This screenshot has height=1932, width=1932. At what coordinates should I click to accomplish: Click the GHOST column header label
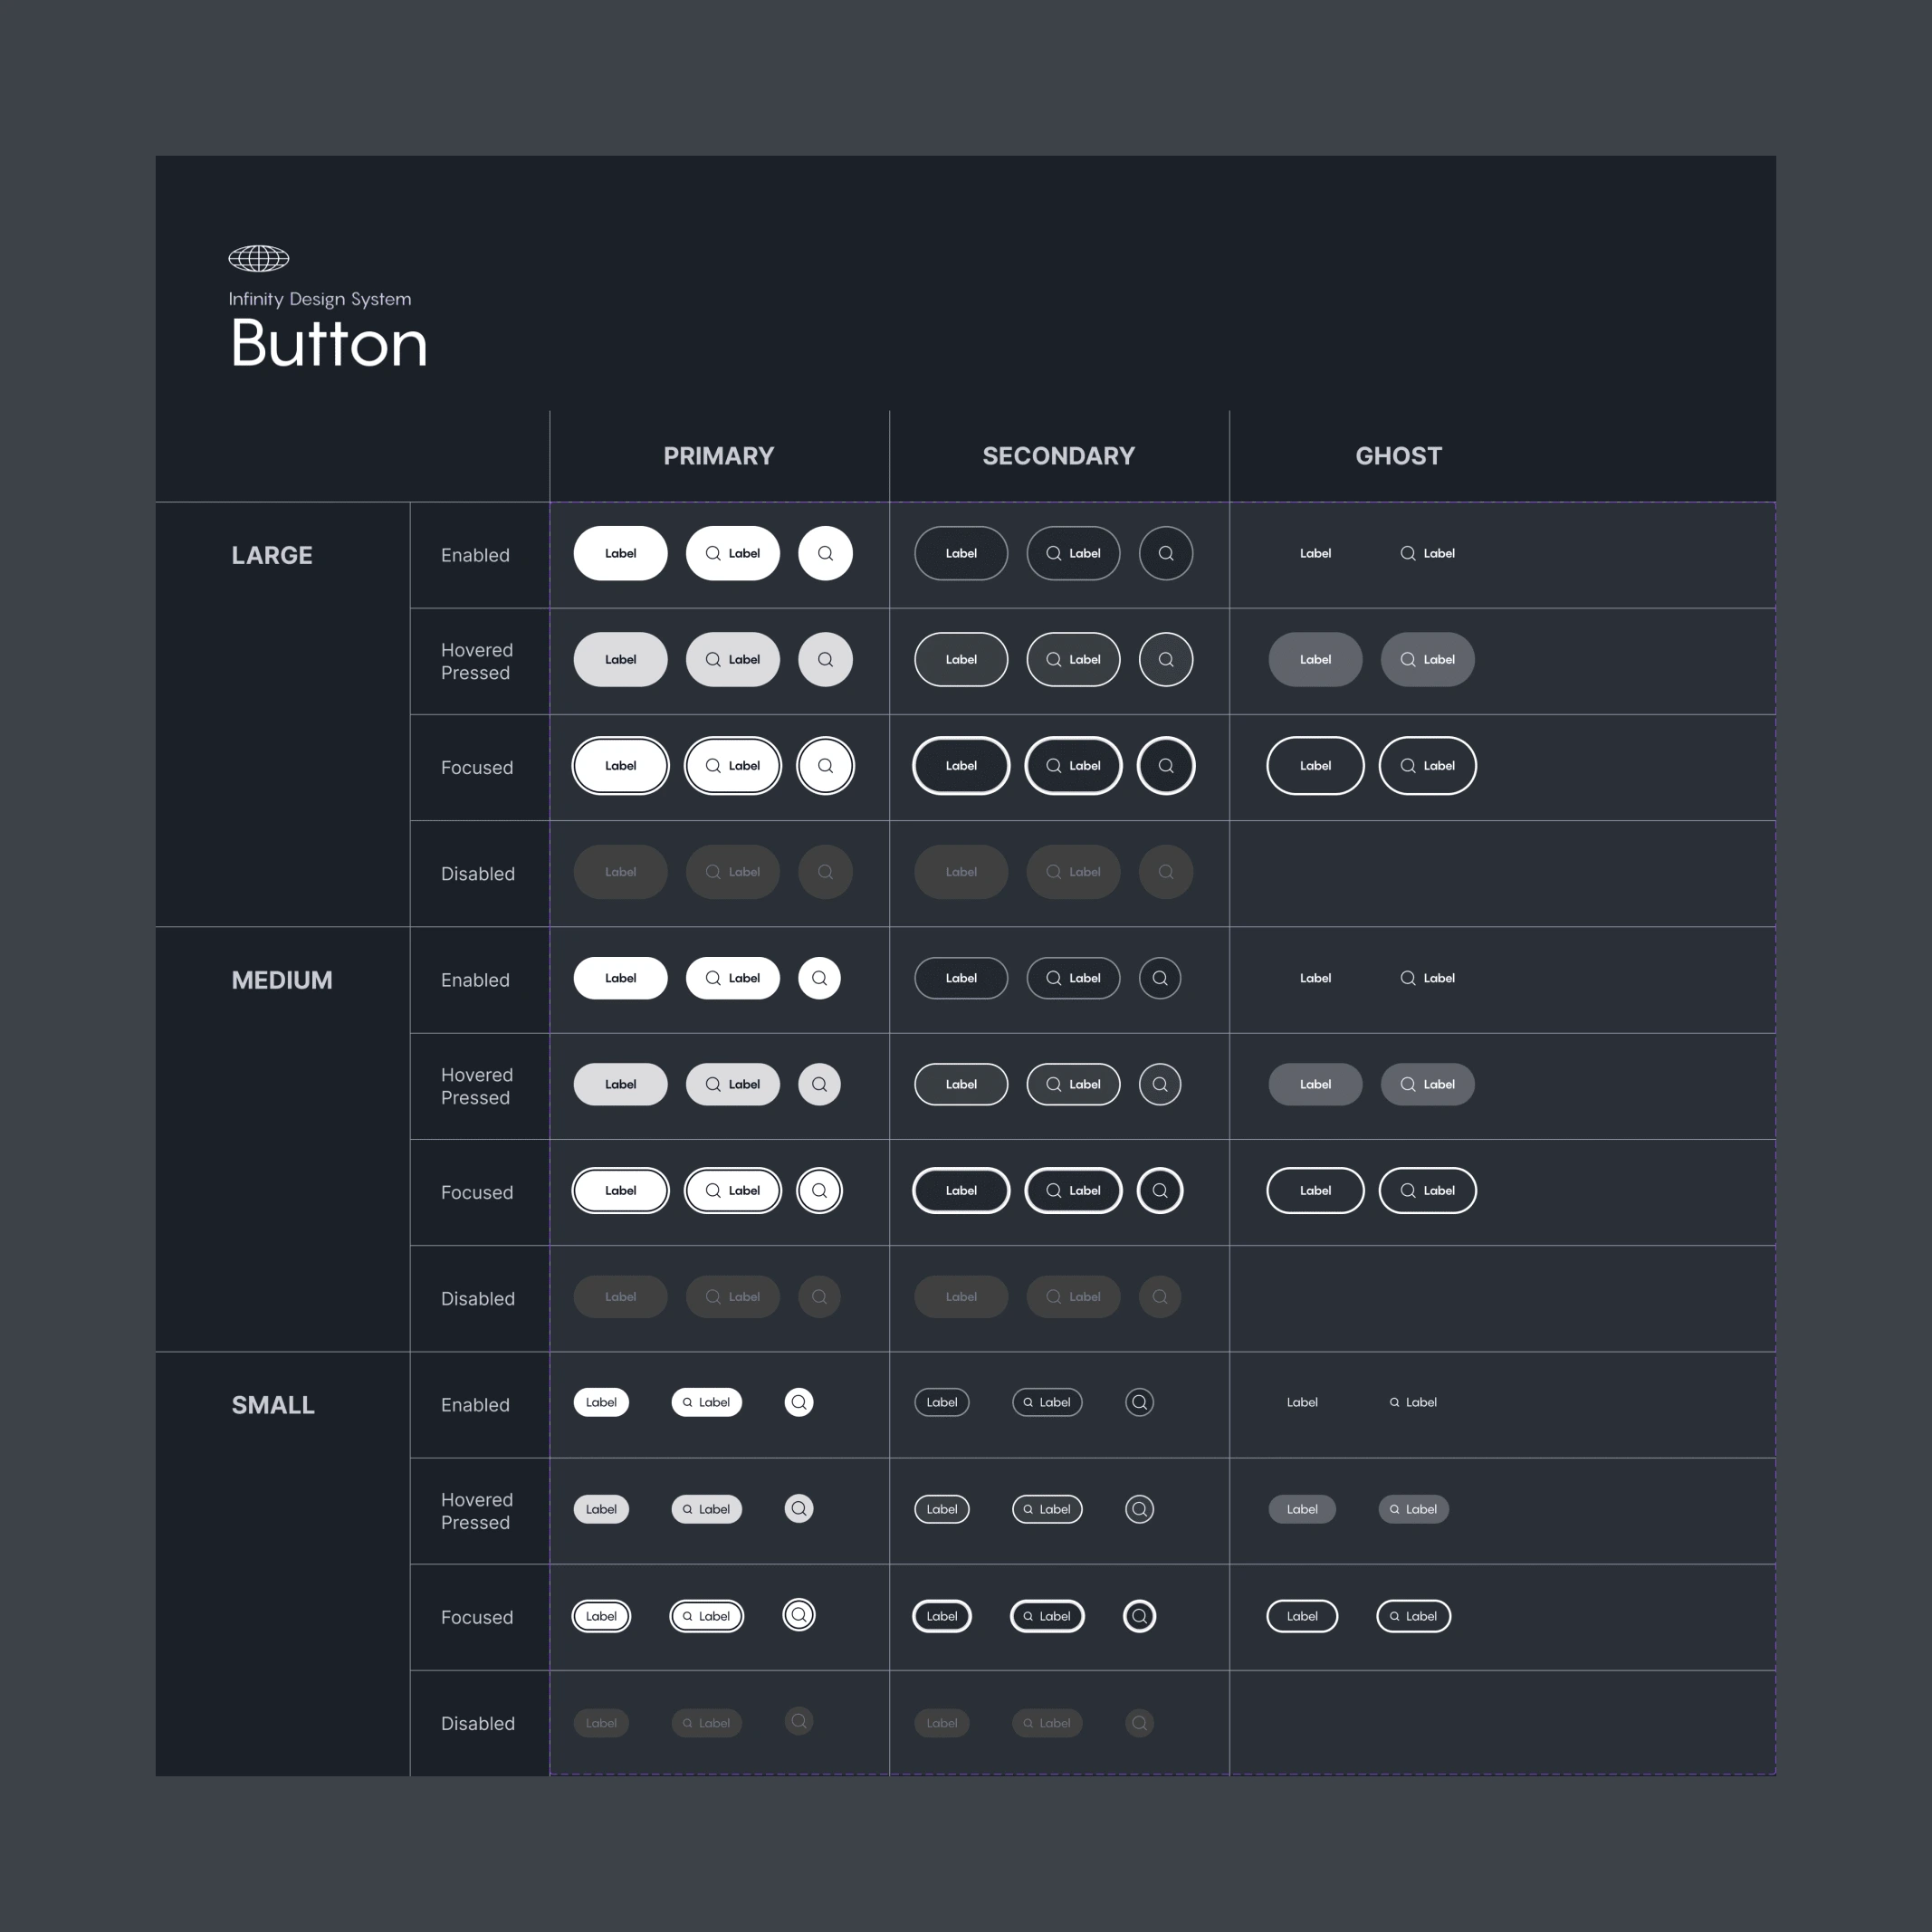click(x=1398, y=454)
